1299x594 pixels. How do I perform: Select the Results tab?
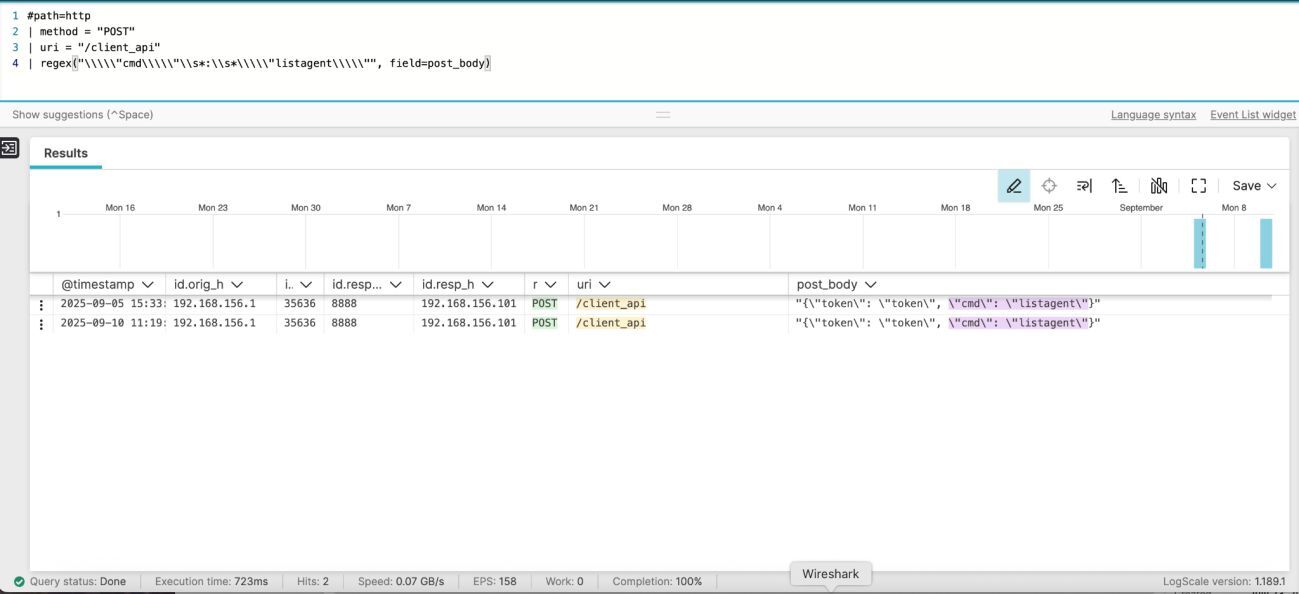click(66, 153)
